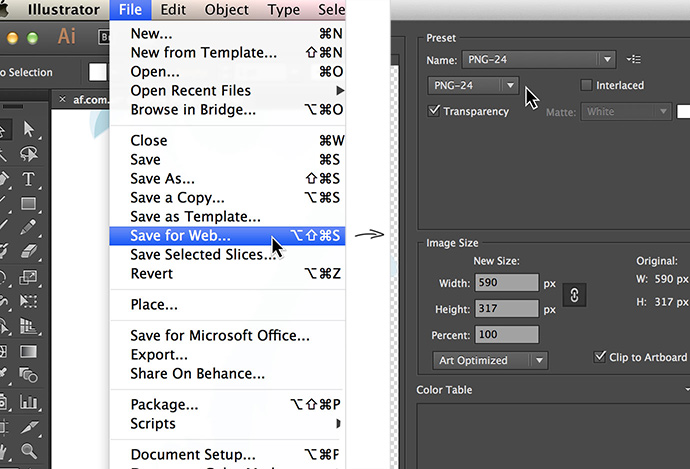Select the Column Graph tool

(x=29, y=402)
